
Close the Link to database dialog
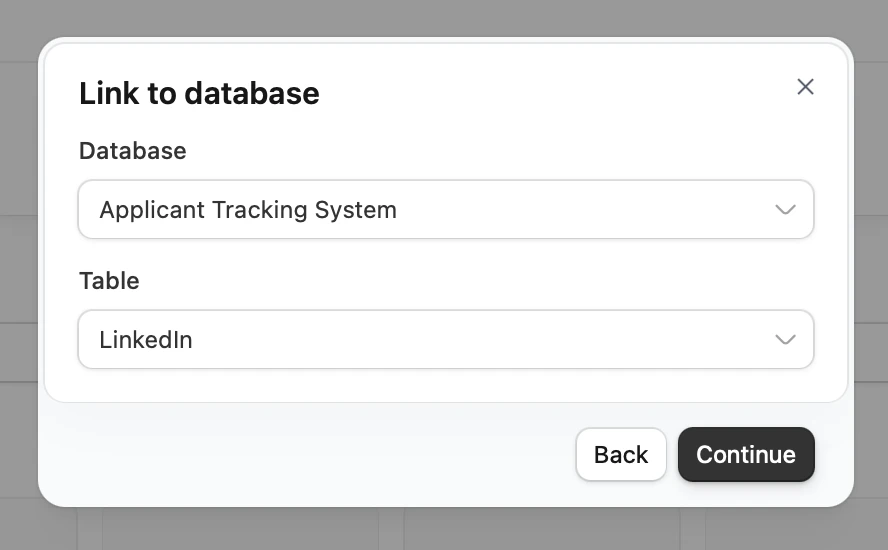805,87
